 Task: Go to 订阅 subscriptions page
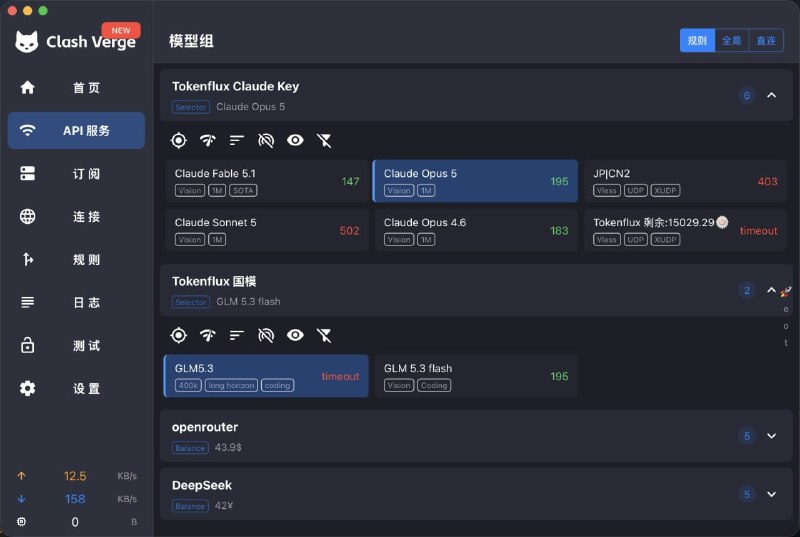click(77, 173)
